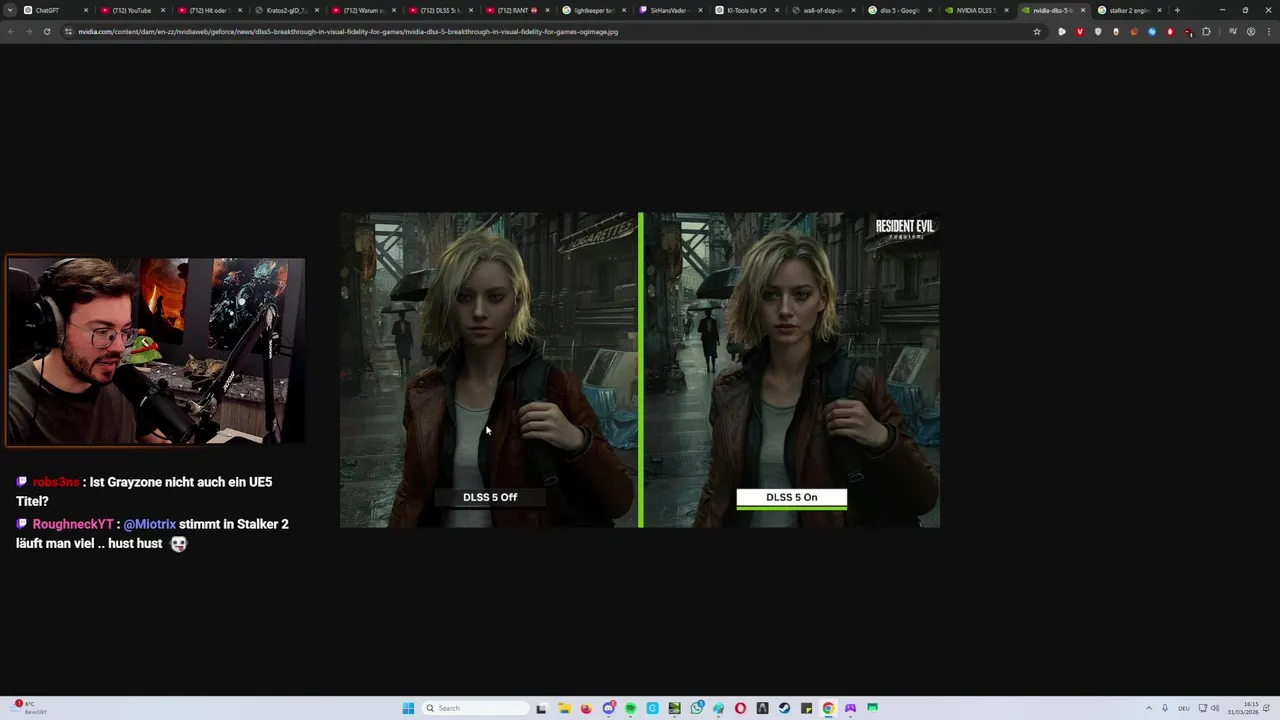Open Google Chrome from the taskbar

(828, 708)
